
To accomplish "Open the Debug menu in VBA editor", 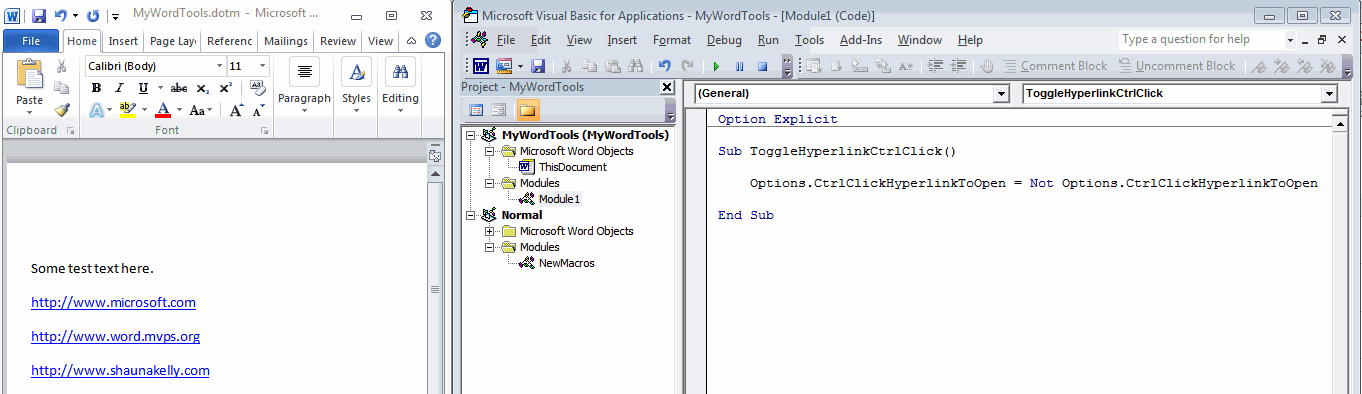I will tap(724, 40).
